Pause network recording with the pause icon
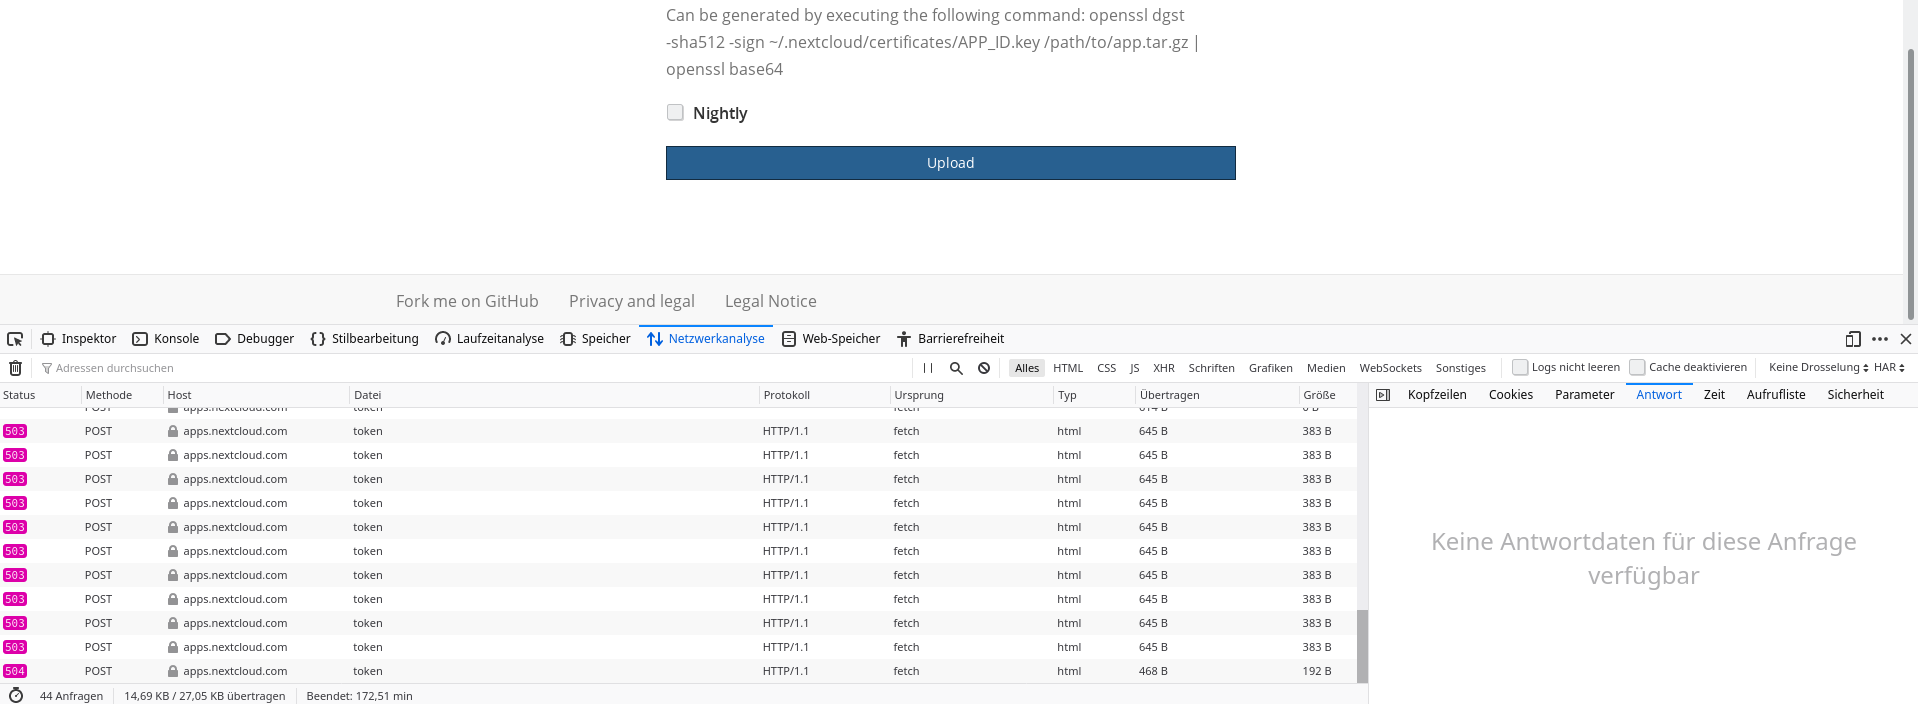Image resolution: width=1918 pixels, height=704 pixels. point(928,368)
